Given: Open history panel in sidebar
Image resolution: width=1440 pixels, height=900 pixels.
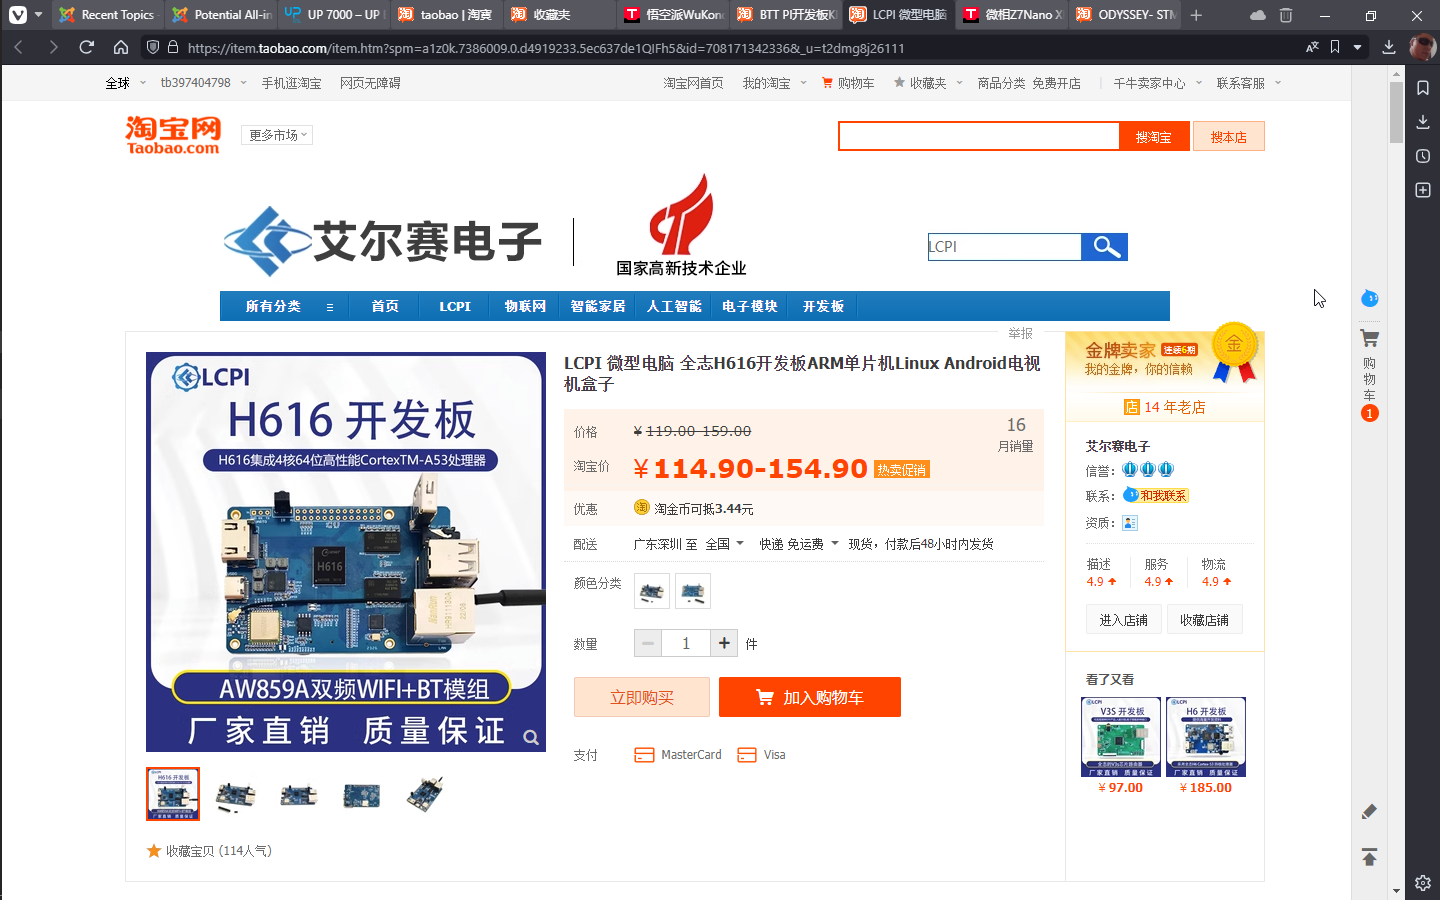Looking at the screenshot, I should pos(1423,156).
